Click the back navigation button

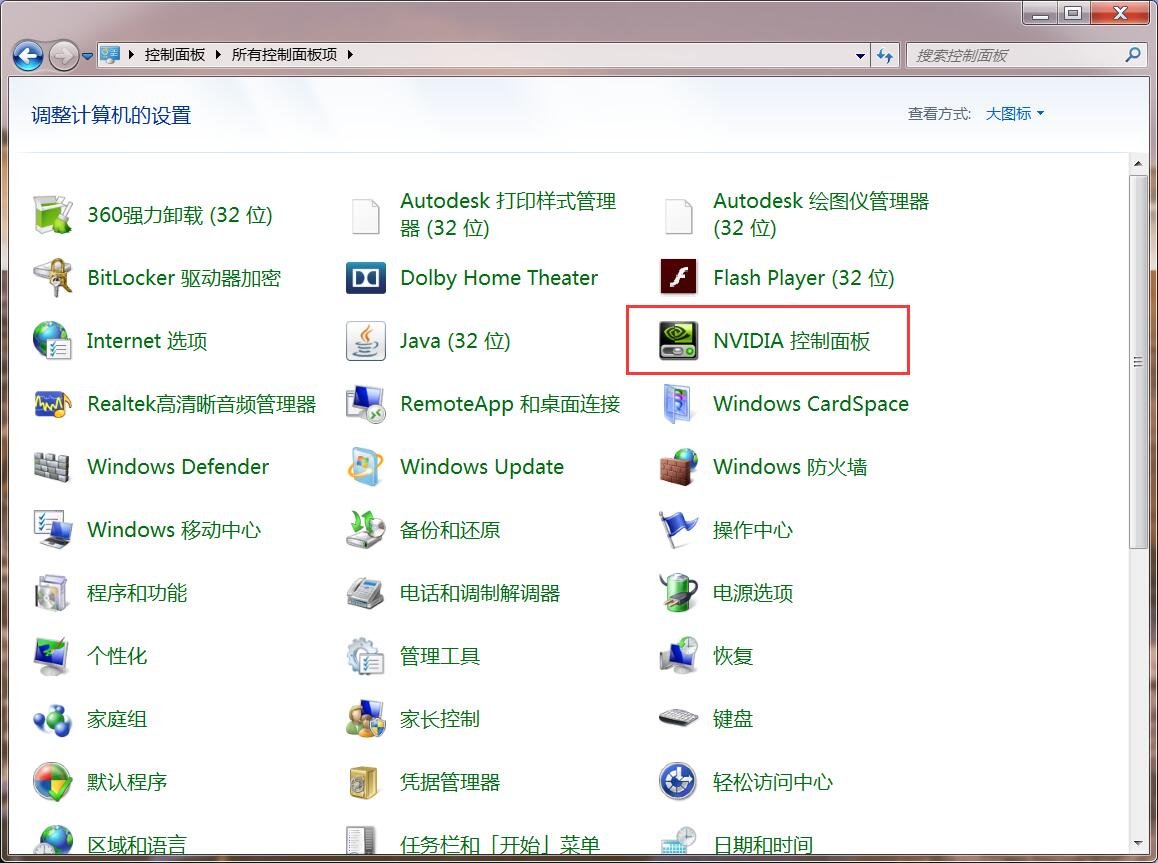[27, 56]
